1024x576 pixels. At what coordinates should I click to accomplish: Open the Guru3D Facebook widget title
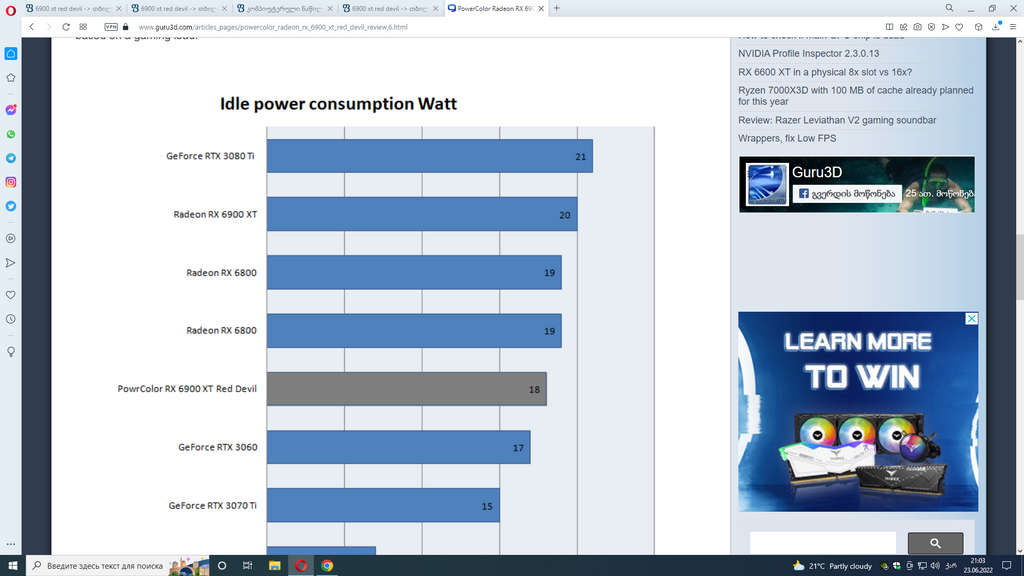pyautogui.click(x=817, y=172)
